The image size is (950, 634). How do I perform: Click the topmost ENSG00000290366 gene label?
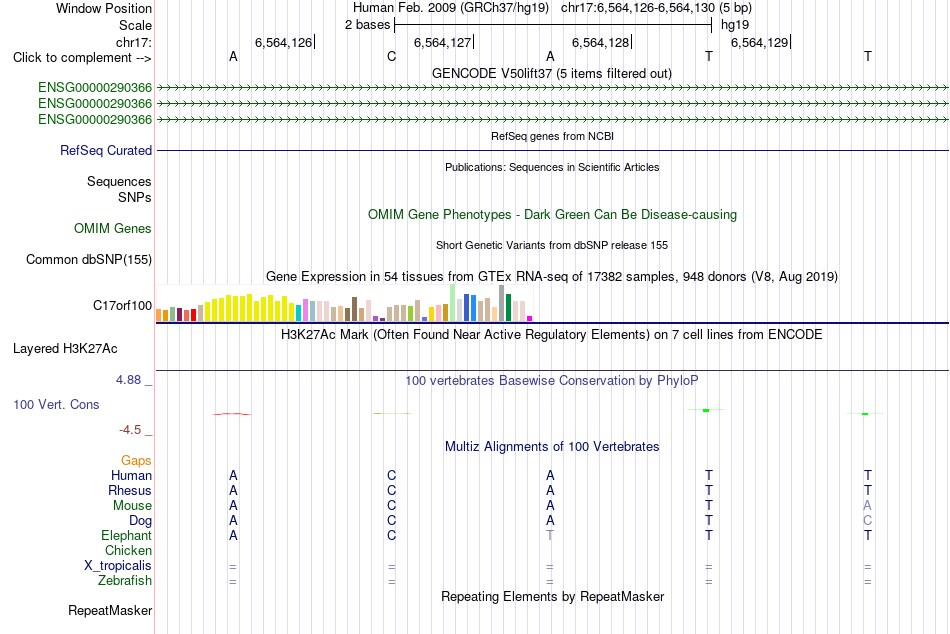click(x=95, y=88)
